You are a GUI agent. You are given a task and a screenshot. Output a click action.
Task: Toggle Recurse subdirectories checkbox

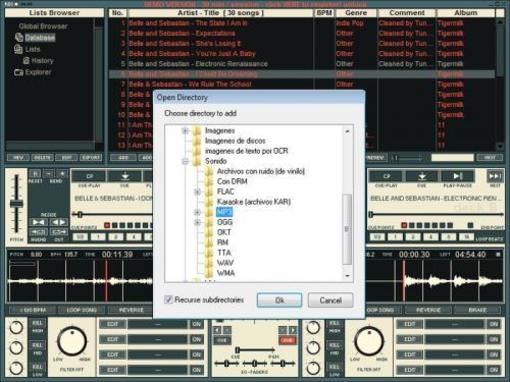168,300
